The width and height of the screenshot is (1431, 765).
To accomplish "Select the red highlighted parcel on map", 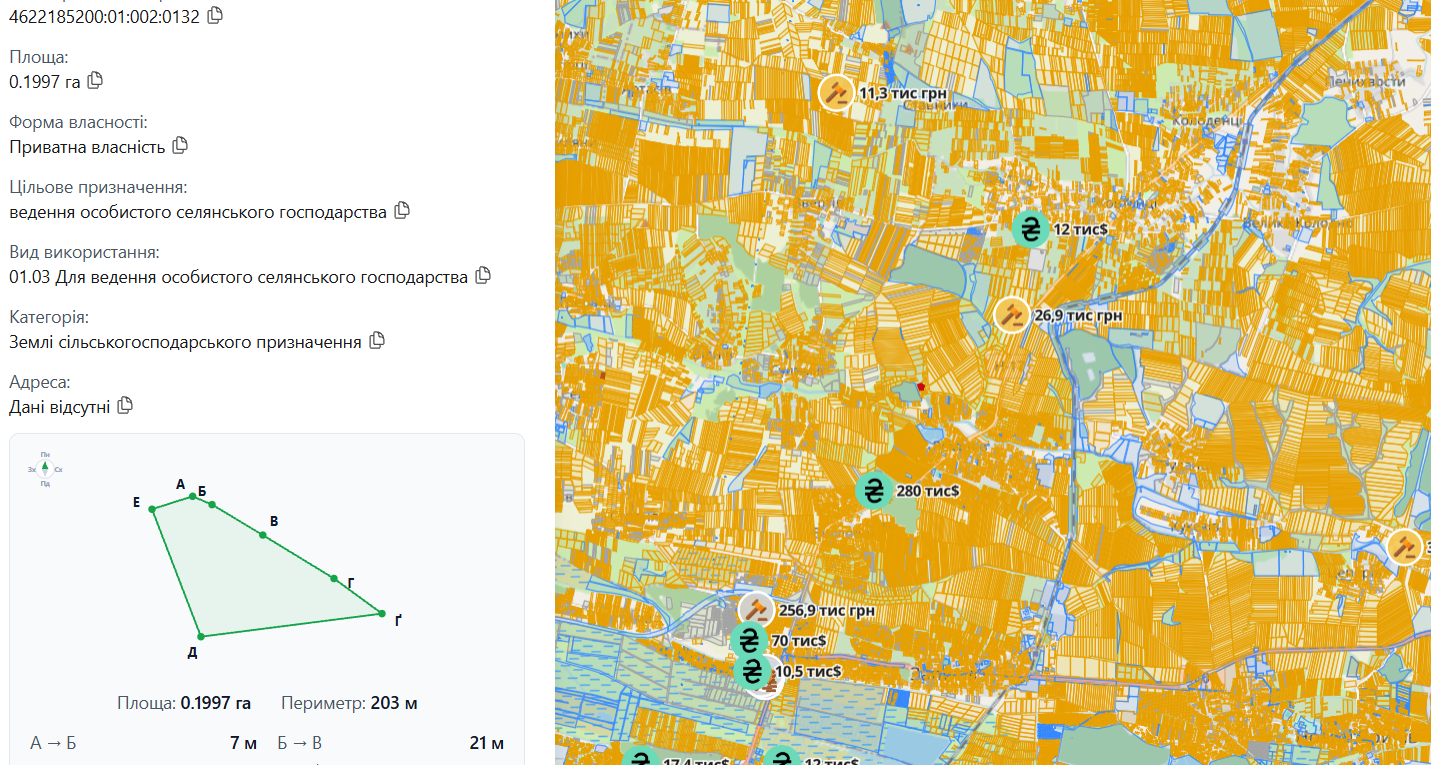I will click(920, 386).
